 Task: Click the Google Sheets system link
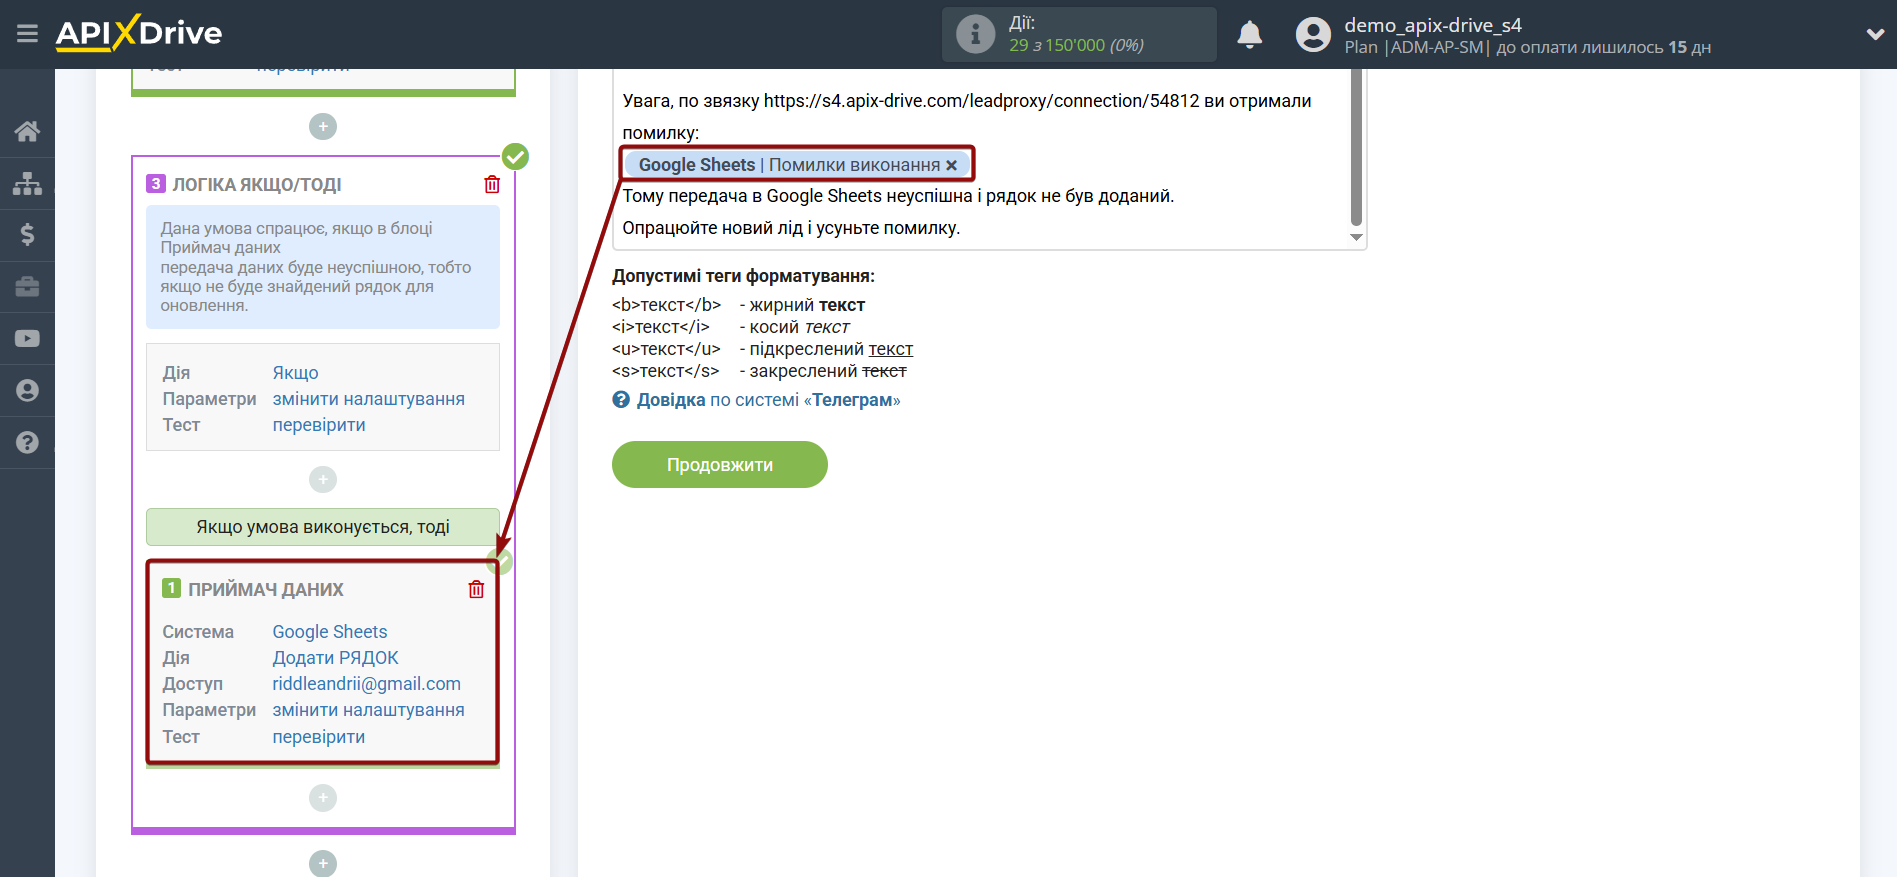click(329, 632)
